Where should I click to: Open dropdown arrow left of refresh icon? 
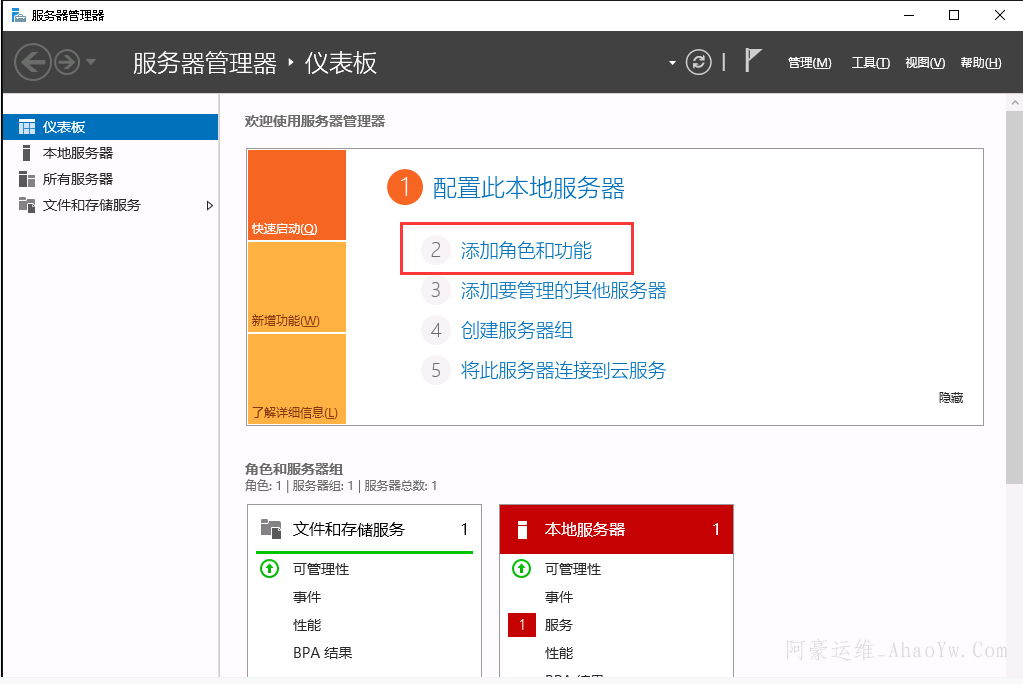pyautogui.click(x=672, y=64)
